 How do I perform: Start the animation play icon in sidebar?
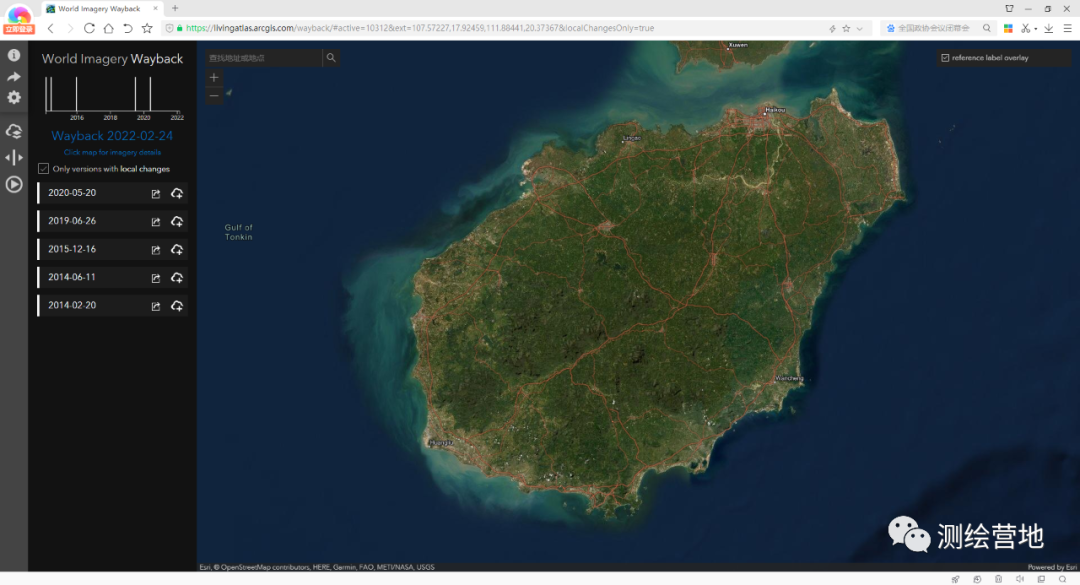pyautogui.click(x=14, y=185)
